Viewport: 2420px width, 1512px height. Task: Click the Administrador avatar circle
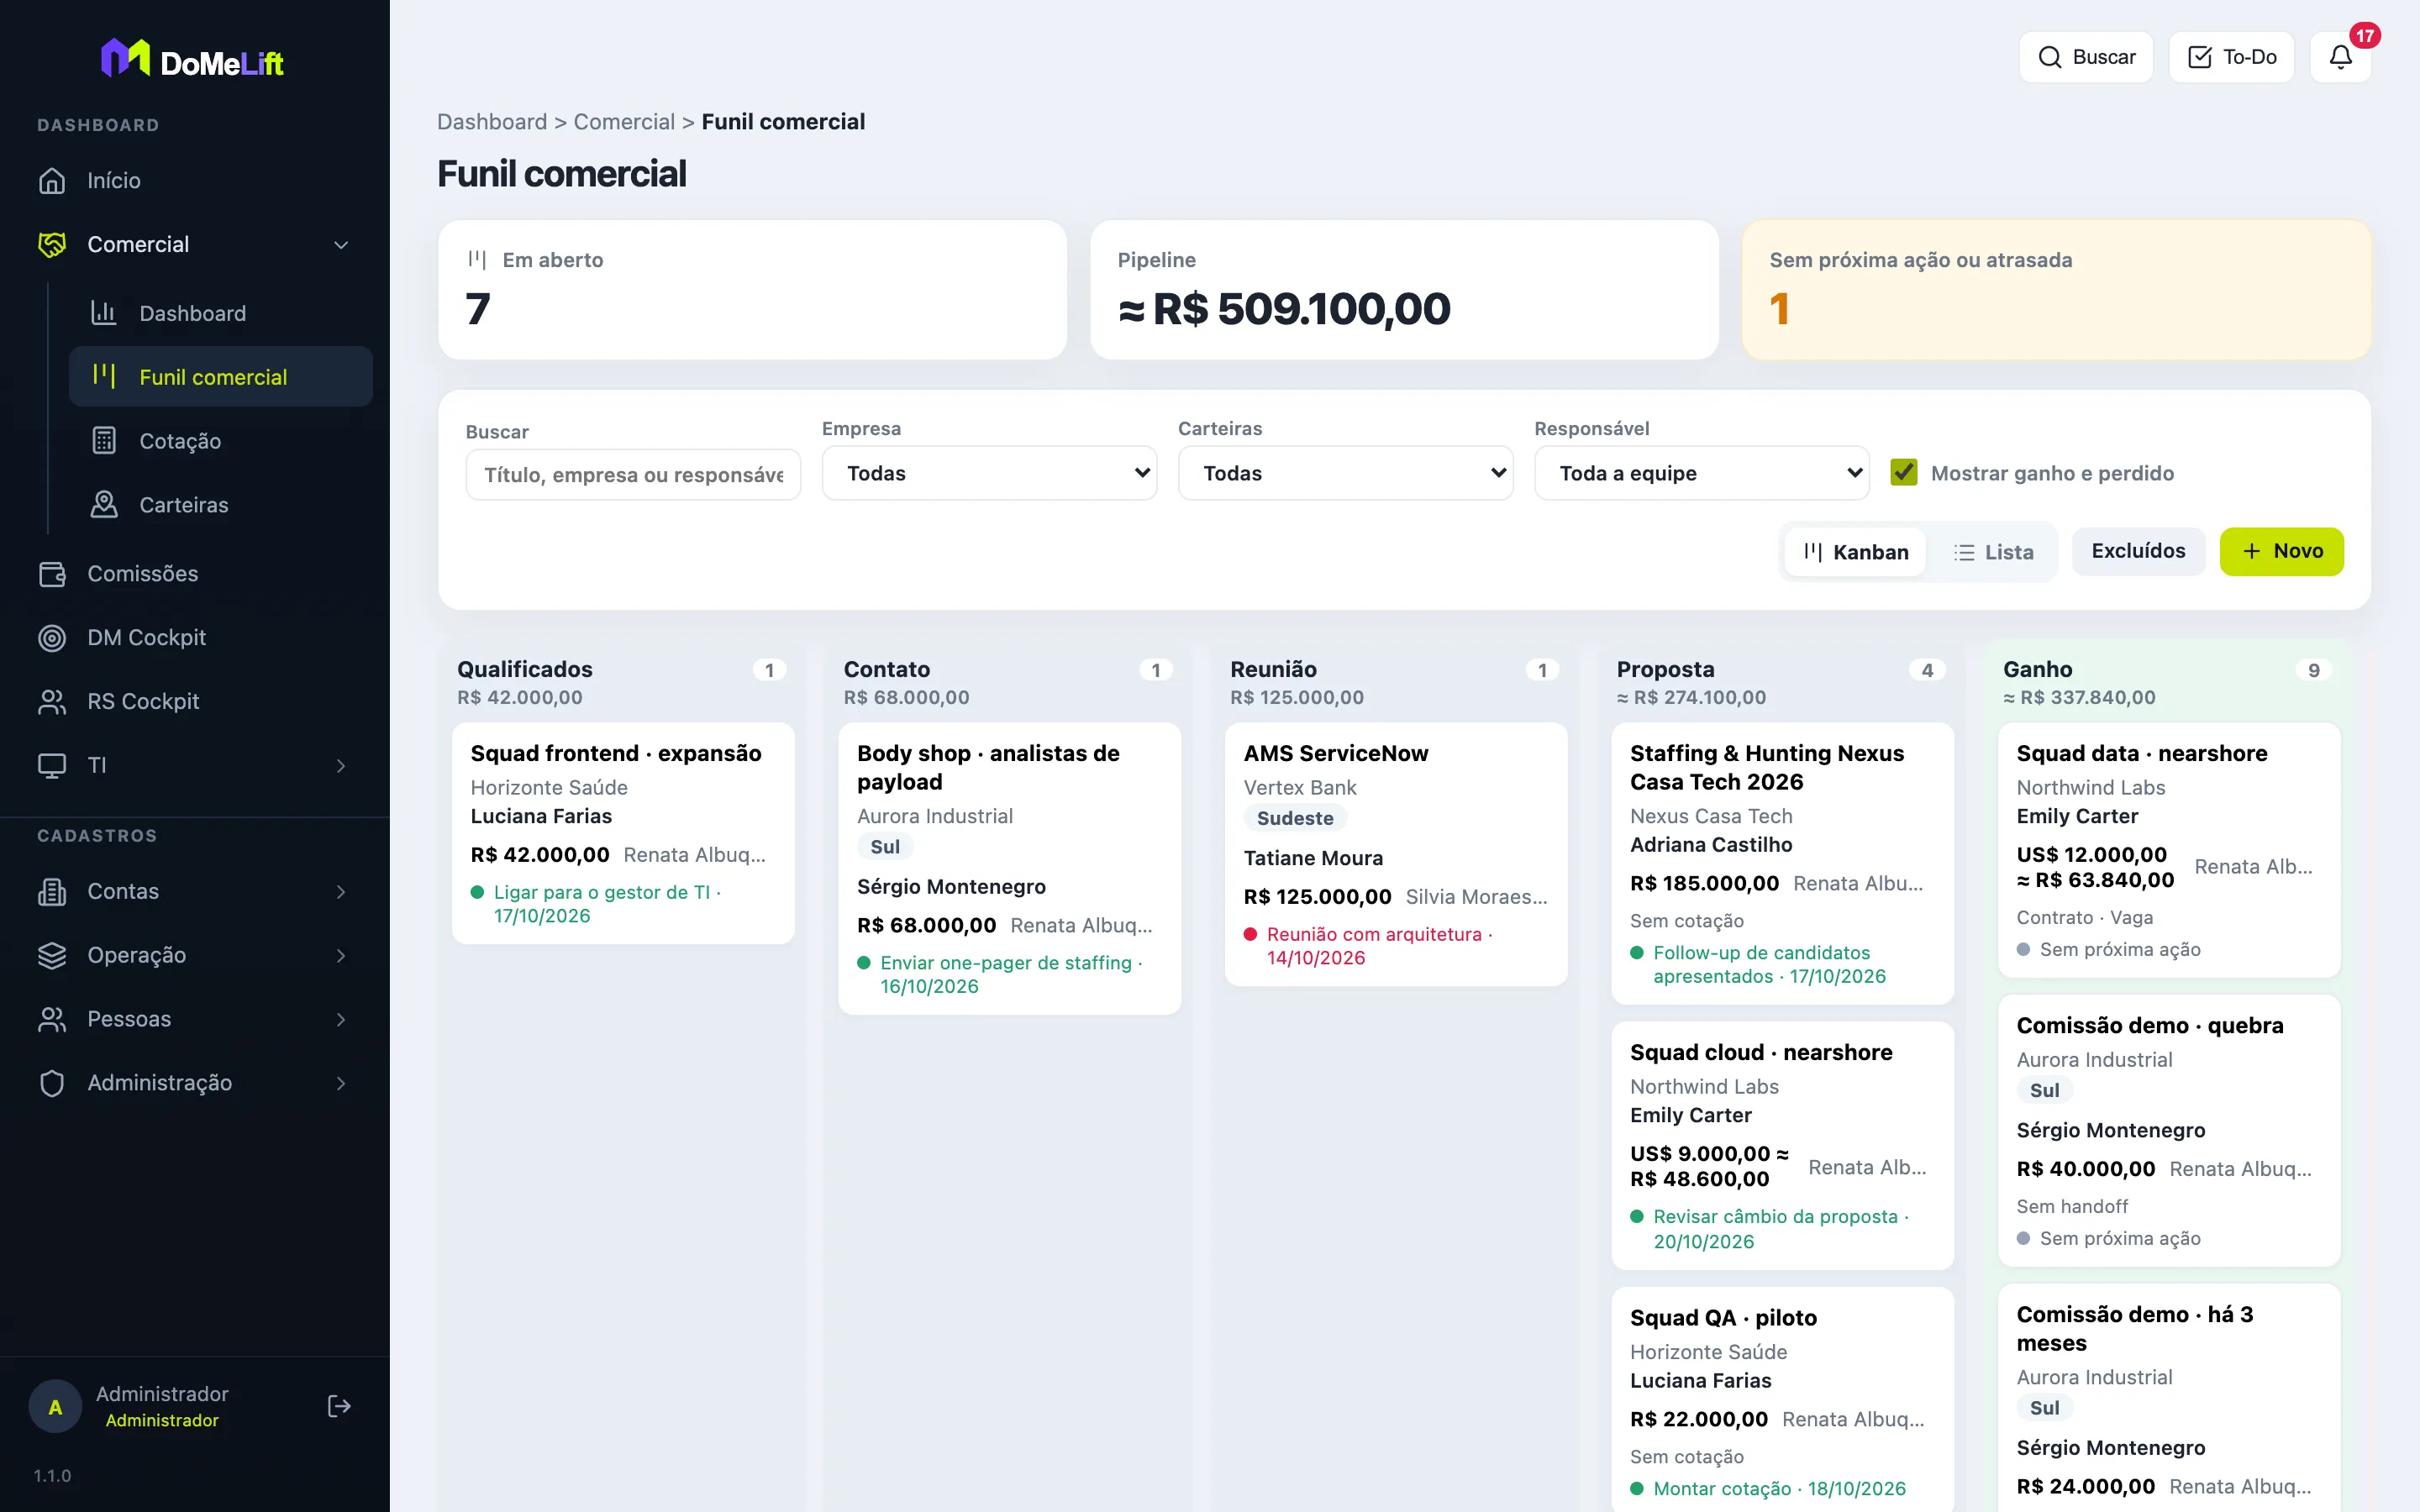tap(55, 1406)
